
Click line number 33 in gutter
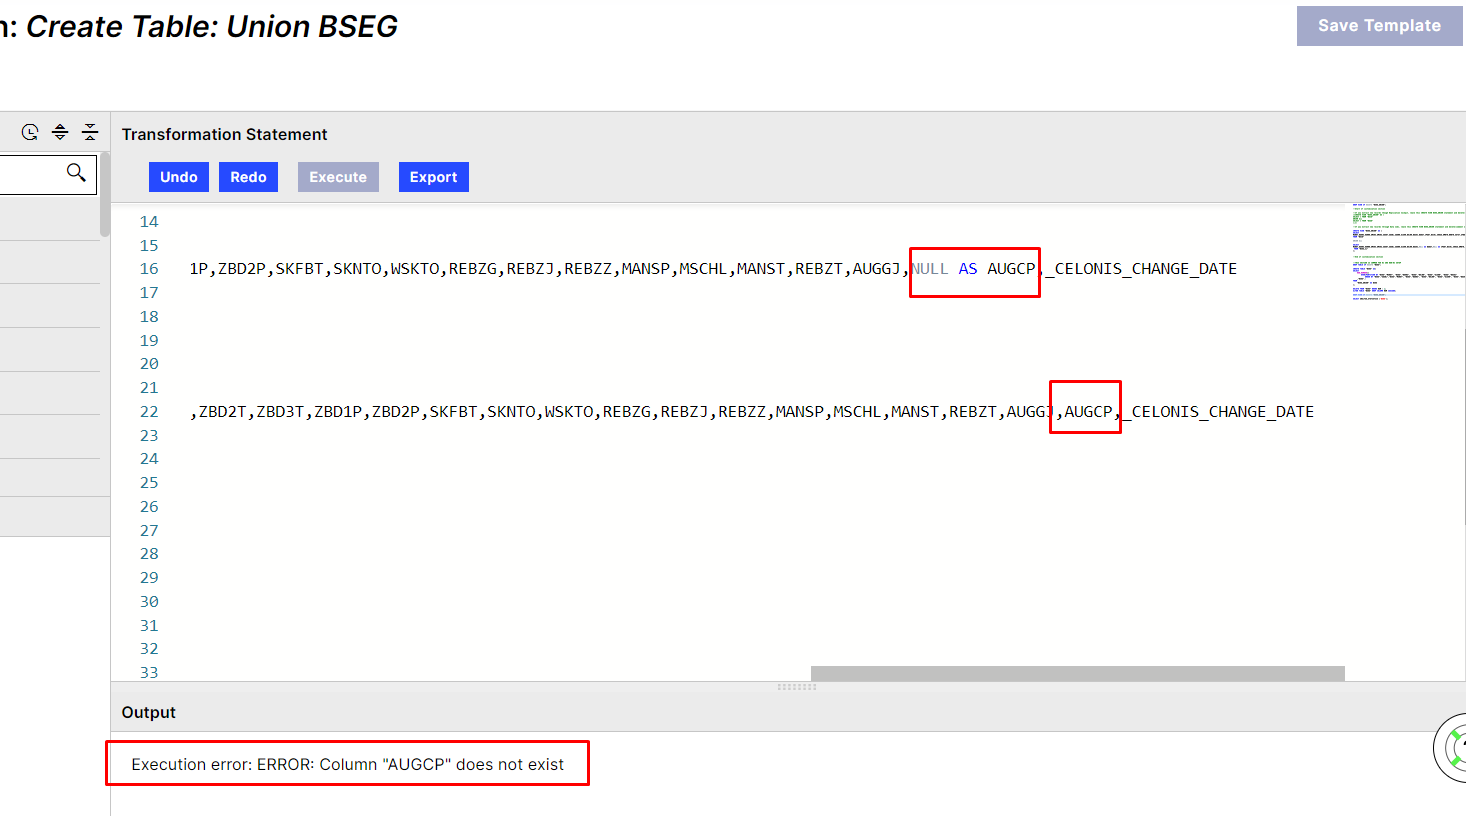(x=149, y=673)
